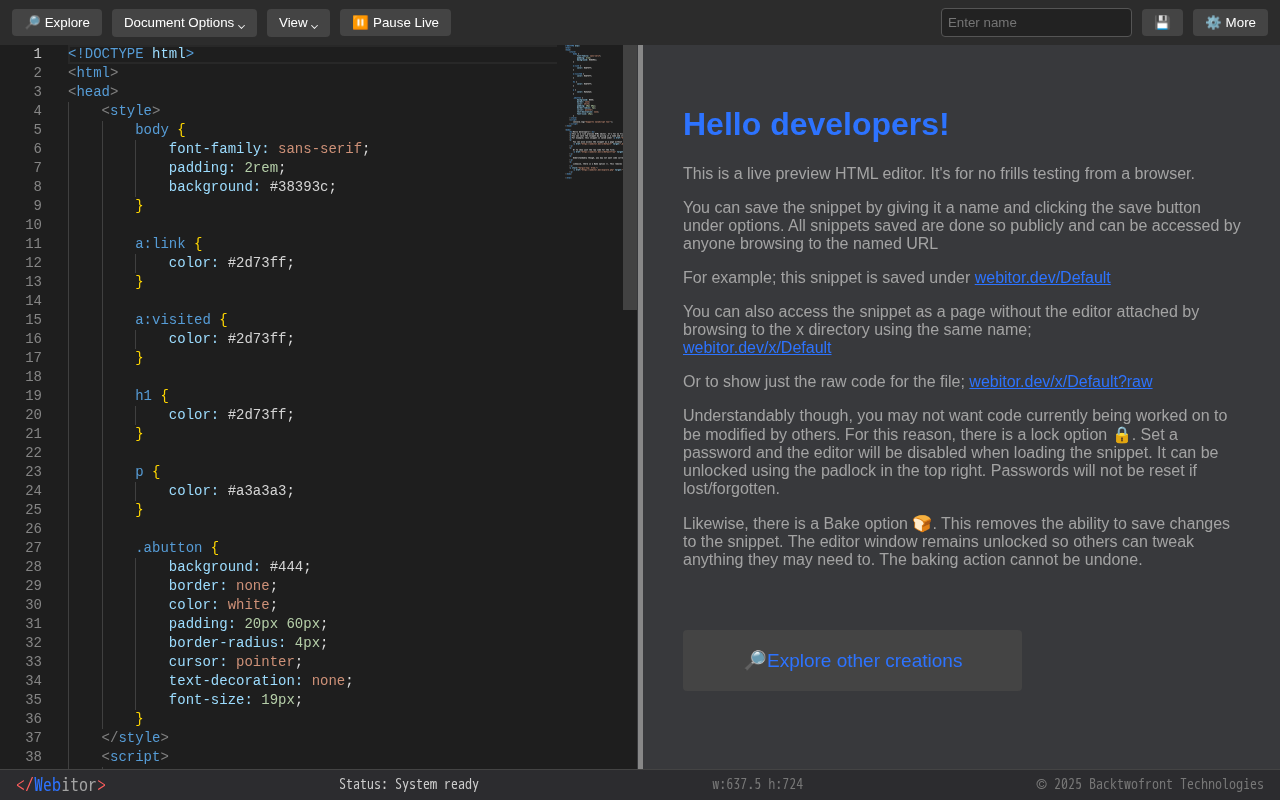
Task: Click line number 27 in gutter
Action: (33, 548)
